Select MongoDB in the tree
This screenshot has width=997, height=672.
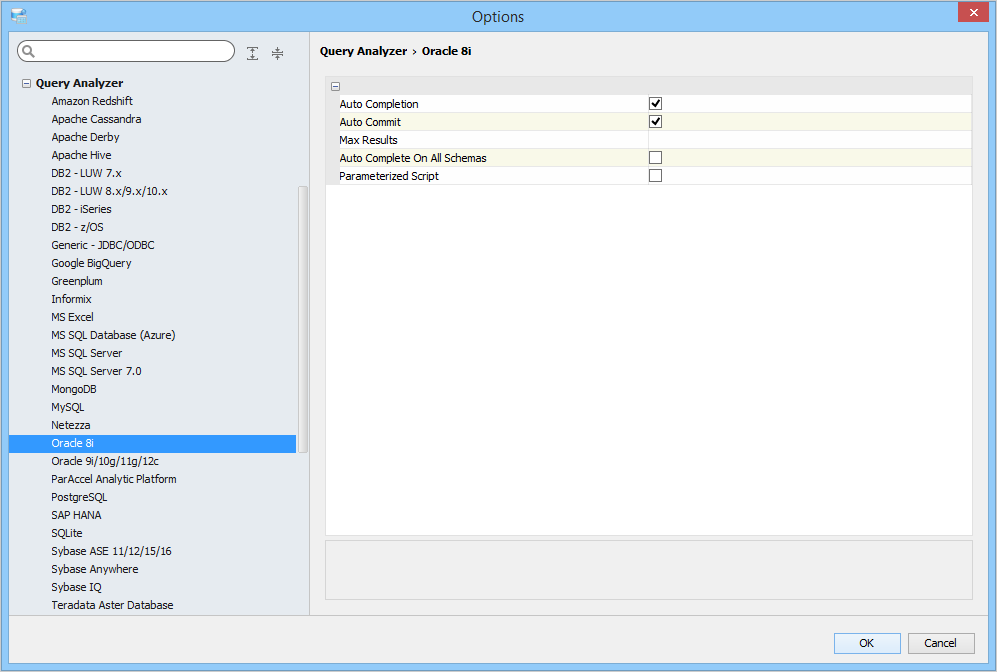pos(74,389)
